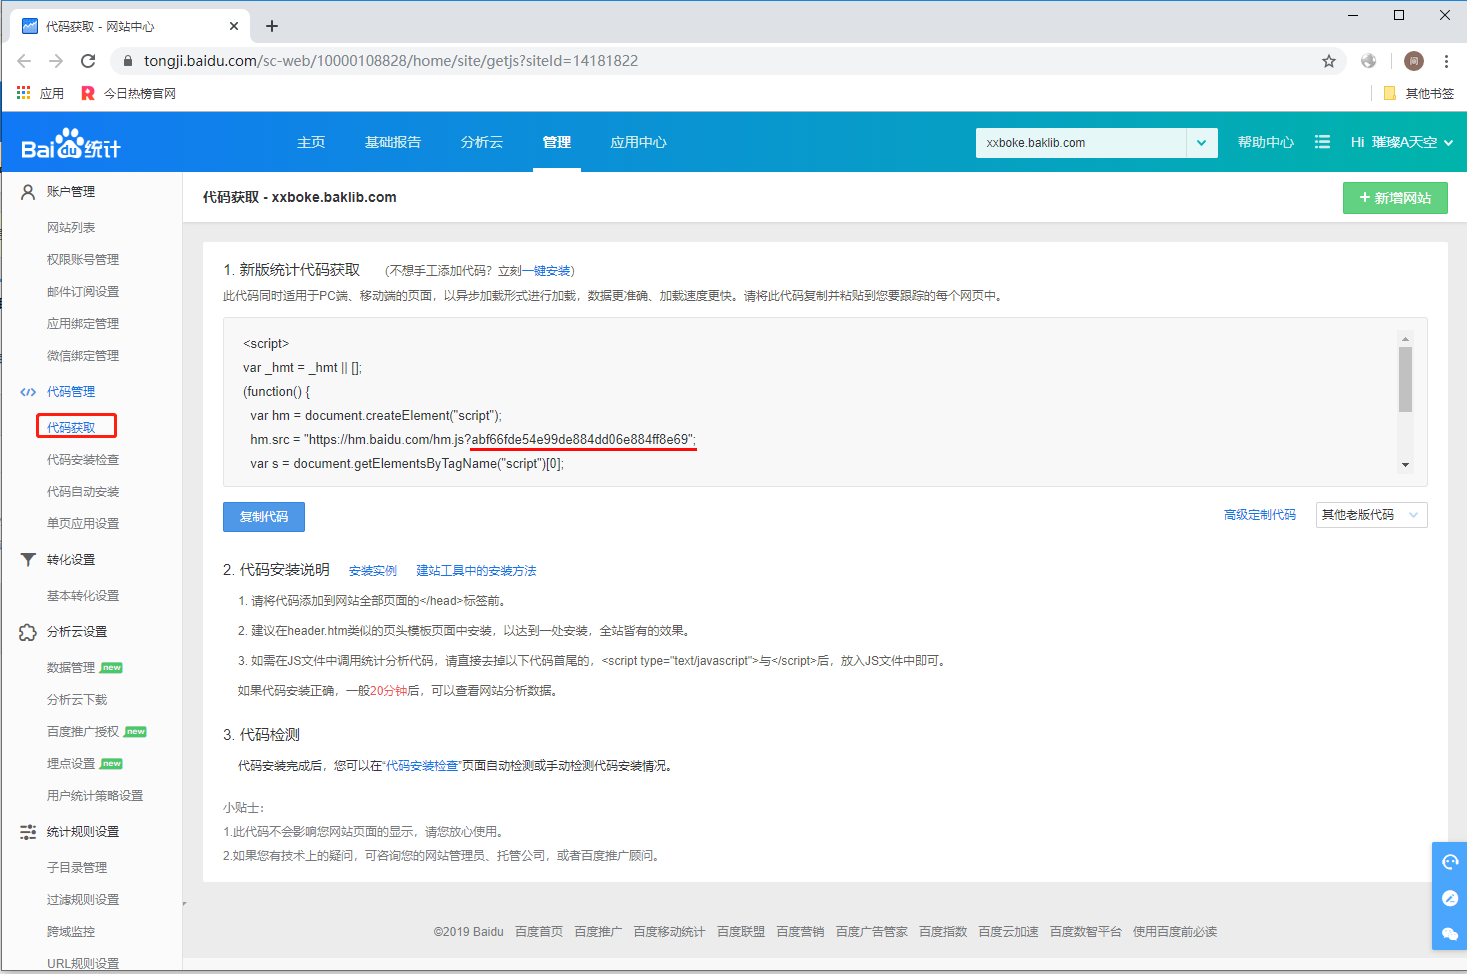Expand the Hi user account menu
The height and width of the screenshot is (974, 1467).
(x=1402, y=143)
